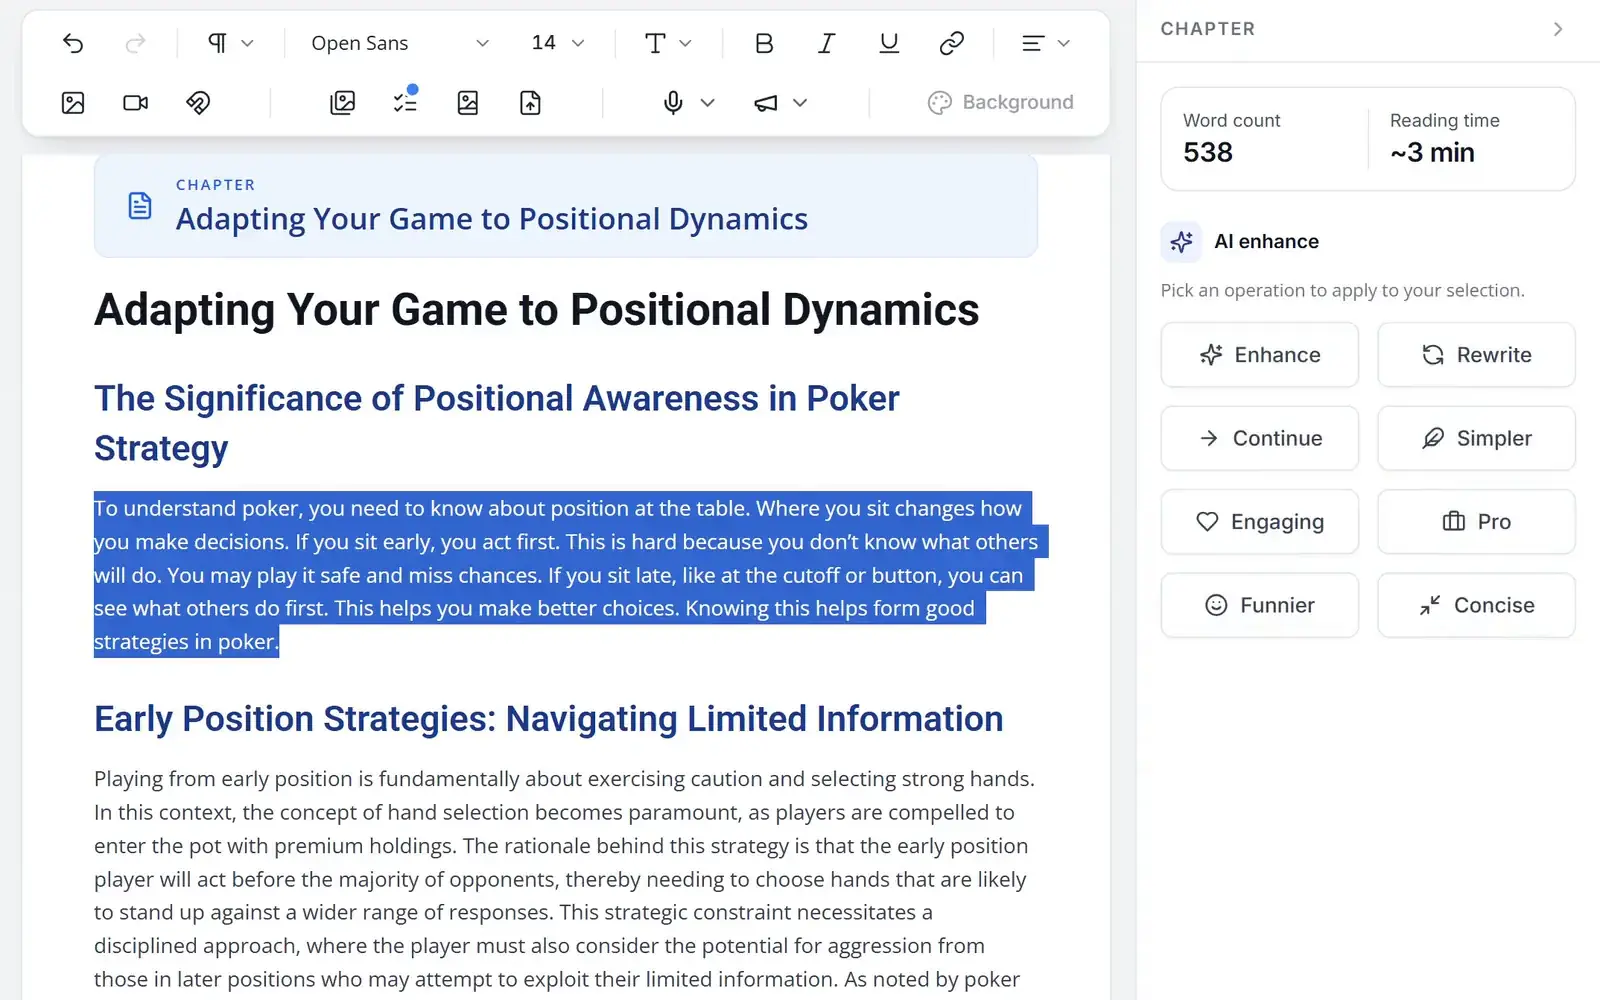Make the selection Concise
Screen dimensions: 1600x1000
tap(1476, 605)
